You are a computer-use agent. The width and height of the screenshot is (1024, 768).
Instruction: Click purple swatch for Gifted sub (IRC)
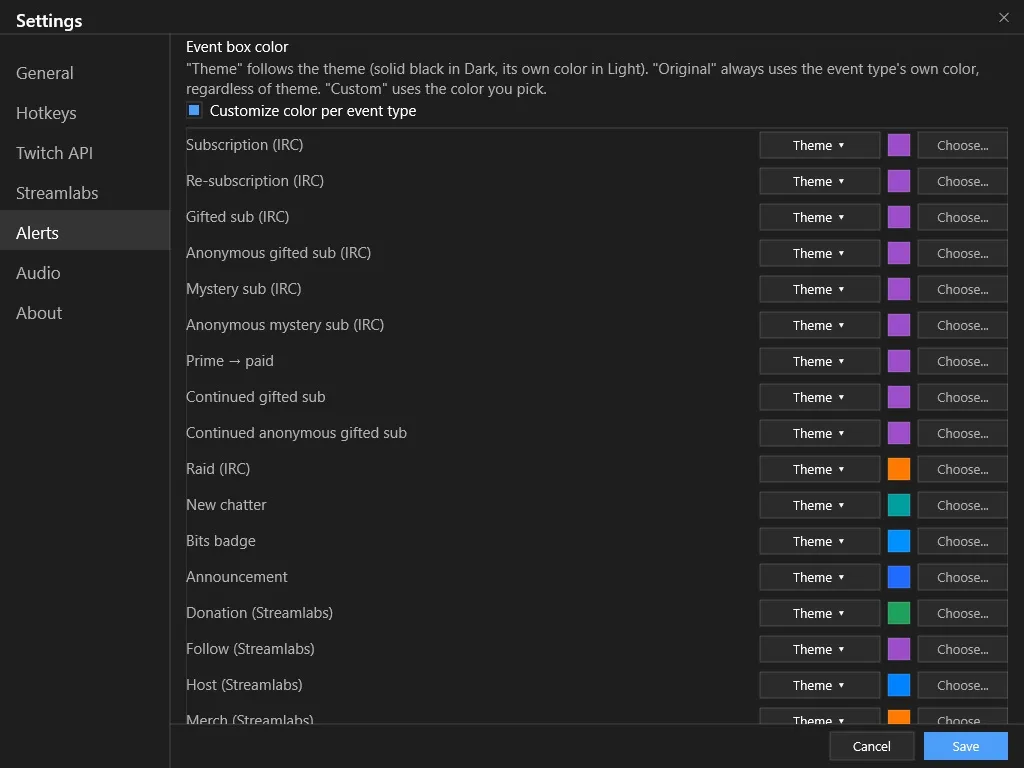899,217
